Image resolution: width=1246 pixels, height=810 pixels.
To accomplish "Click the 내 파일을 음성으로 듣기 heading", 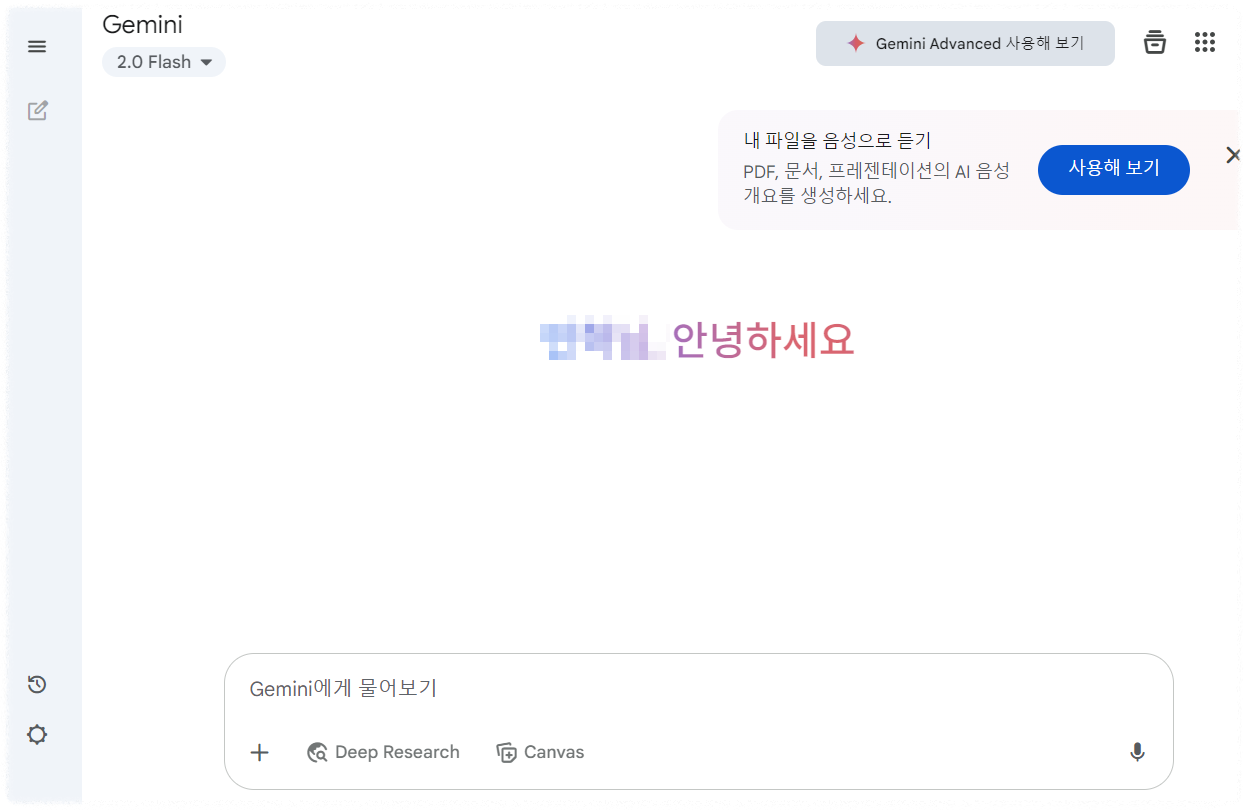I will [838, 141].
